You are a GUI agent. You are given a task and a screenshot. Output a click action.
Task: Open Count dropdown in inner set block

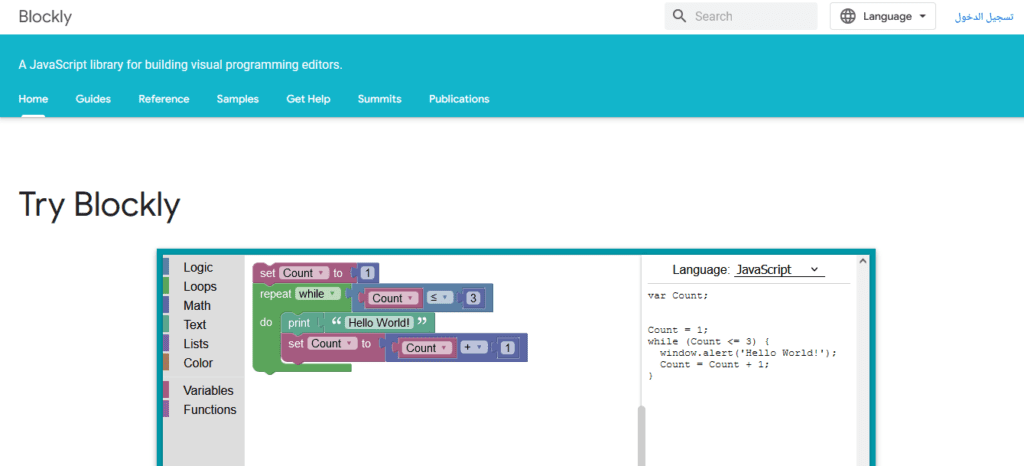333,343
